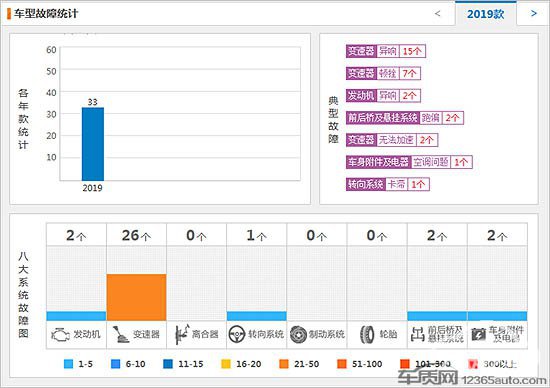Click the orange transmission bar in systems chart

pyautogui.click(x=136, y=297)
